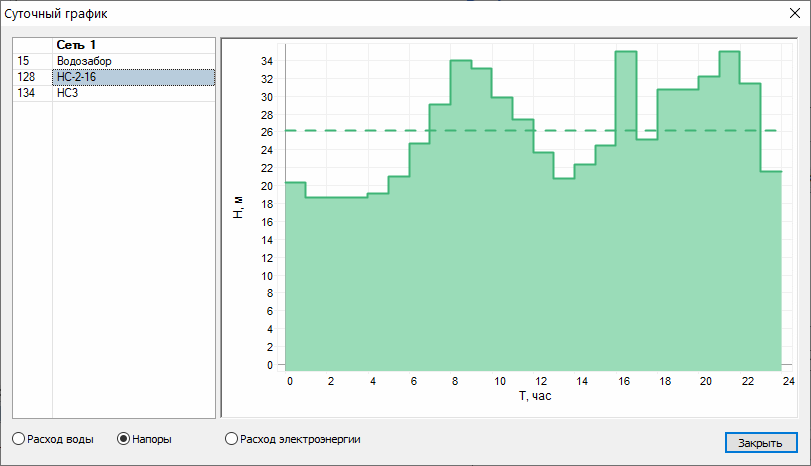
Task: Click the Т, час horizontal axis label
Action: [x=534, y=396]
